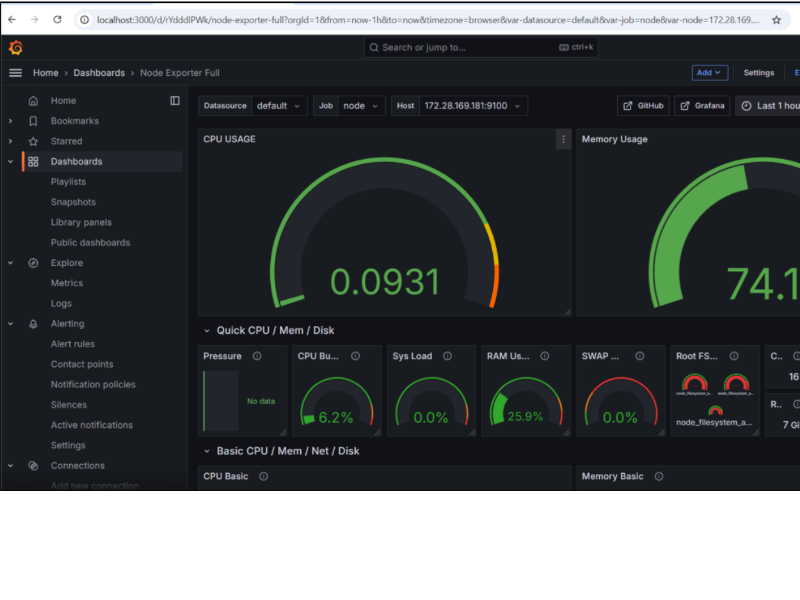The height and width of the screenshot is (600, 800).
Task: Click the Dashboards breadcrumb link
Action: tap(99, 72)
